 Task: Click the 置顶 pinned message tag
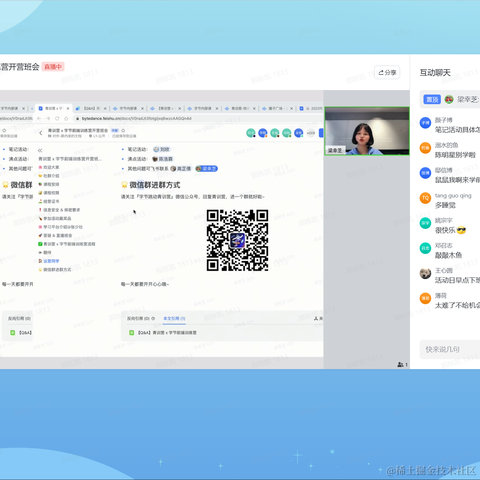(x=432, y=99)
